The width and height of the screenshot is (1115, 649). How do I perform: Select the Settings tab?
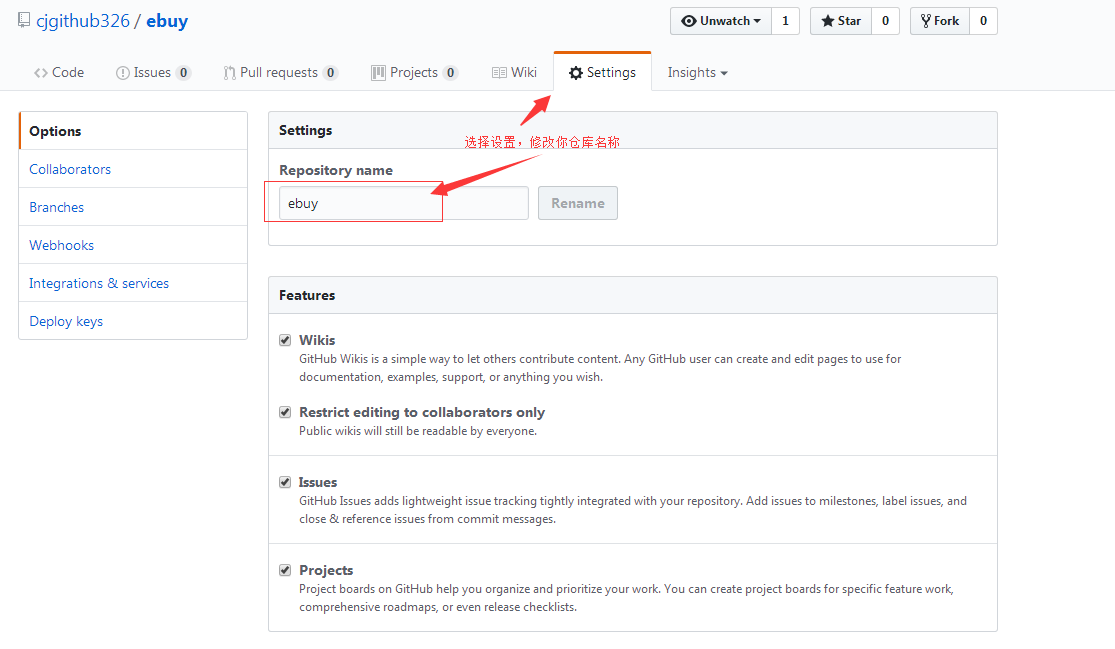coord(602,73)
